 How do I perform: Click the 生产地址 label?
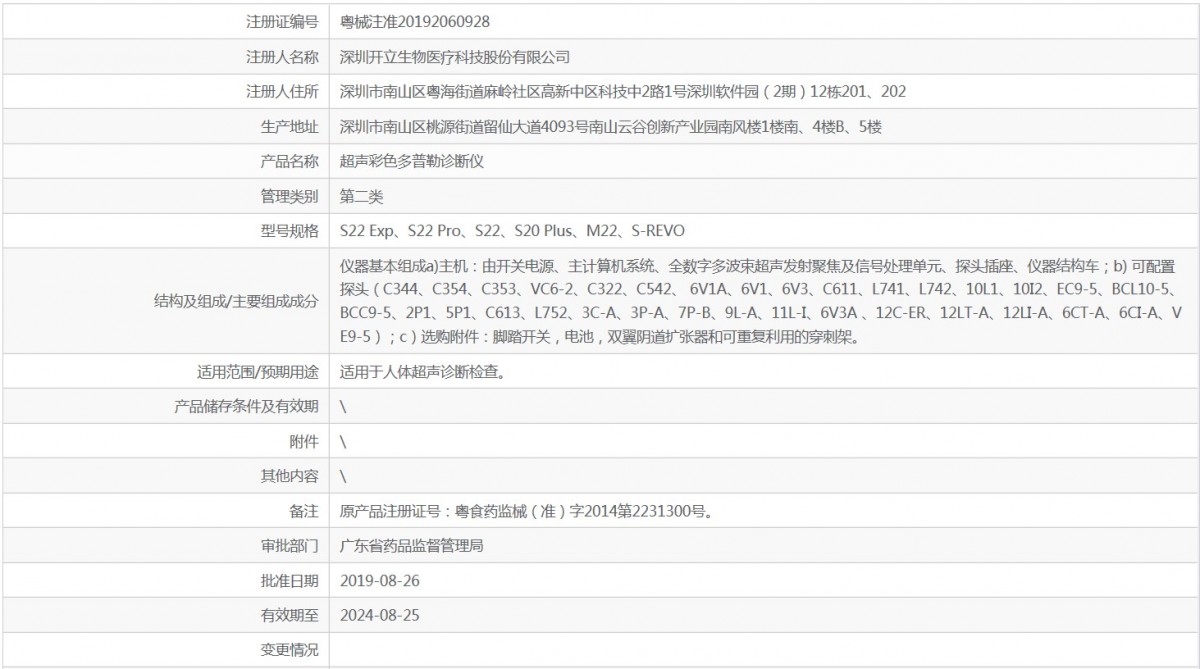pos(290,126)
